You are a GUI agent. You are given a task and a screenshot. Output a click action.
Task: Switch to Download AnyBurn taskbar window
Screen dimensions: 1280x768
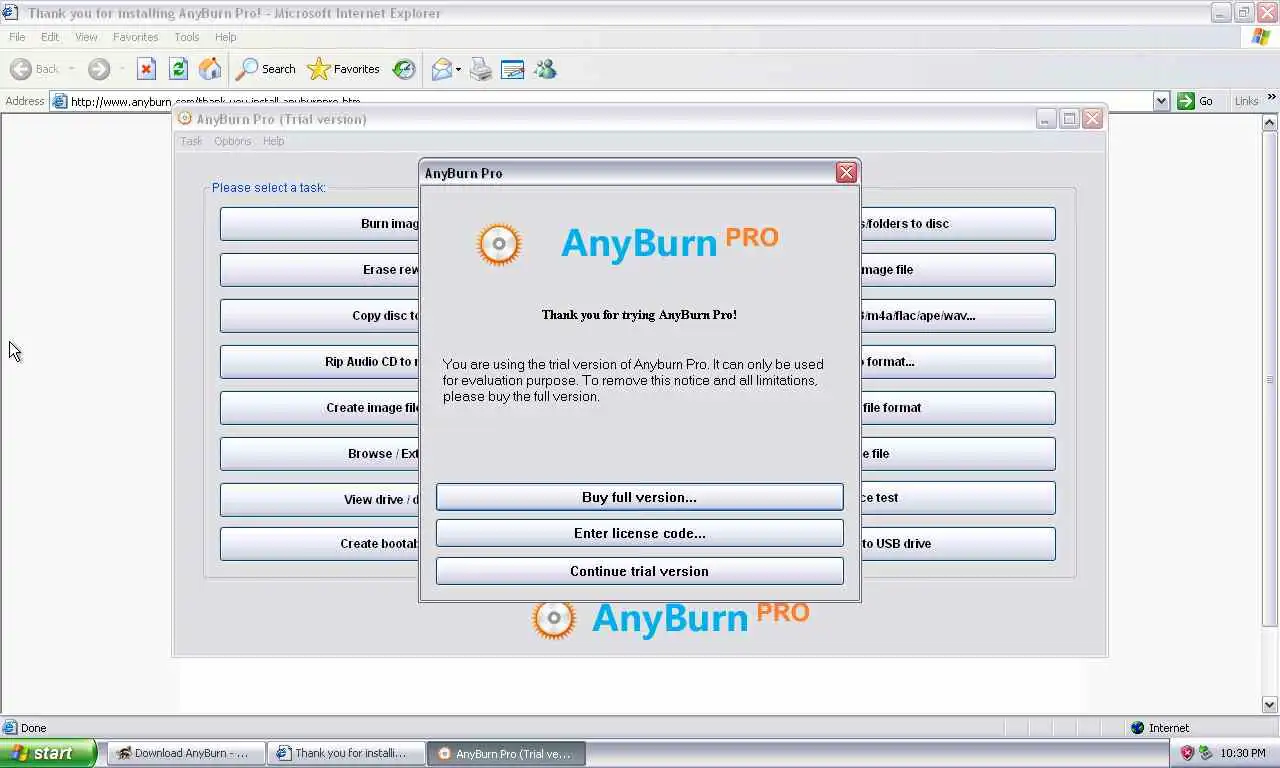pos(185,753)
